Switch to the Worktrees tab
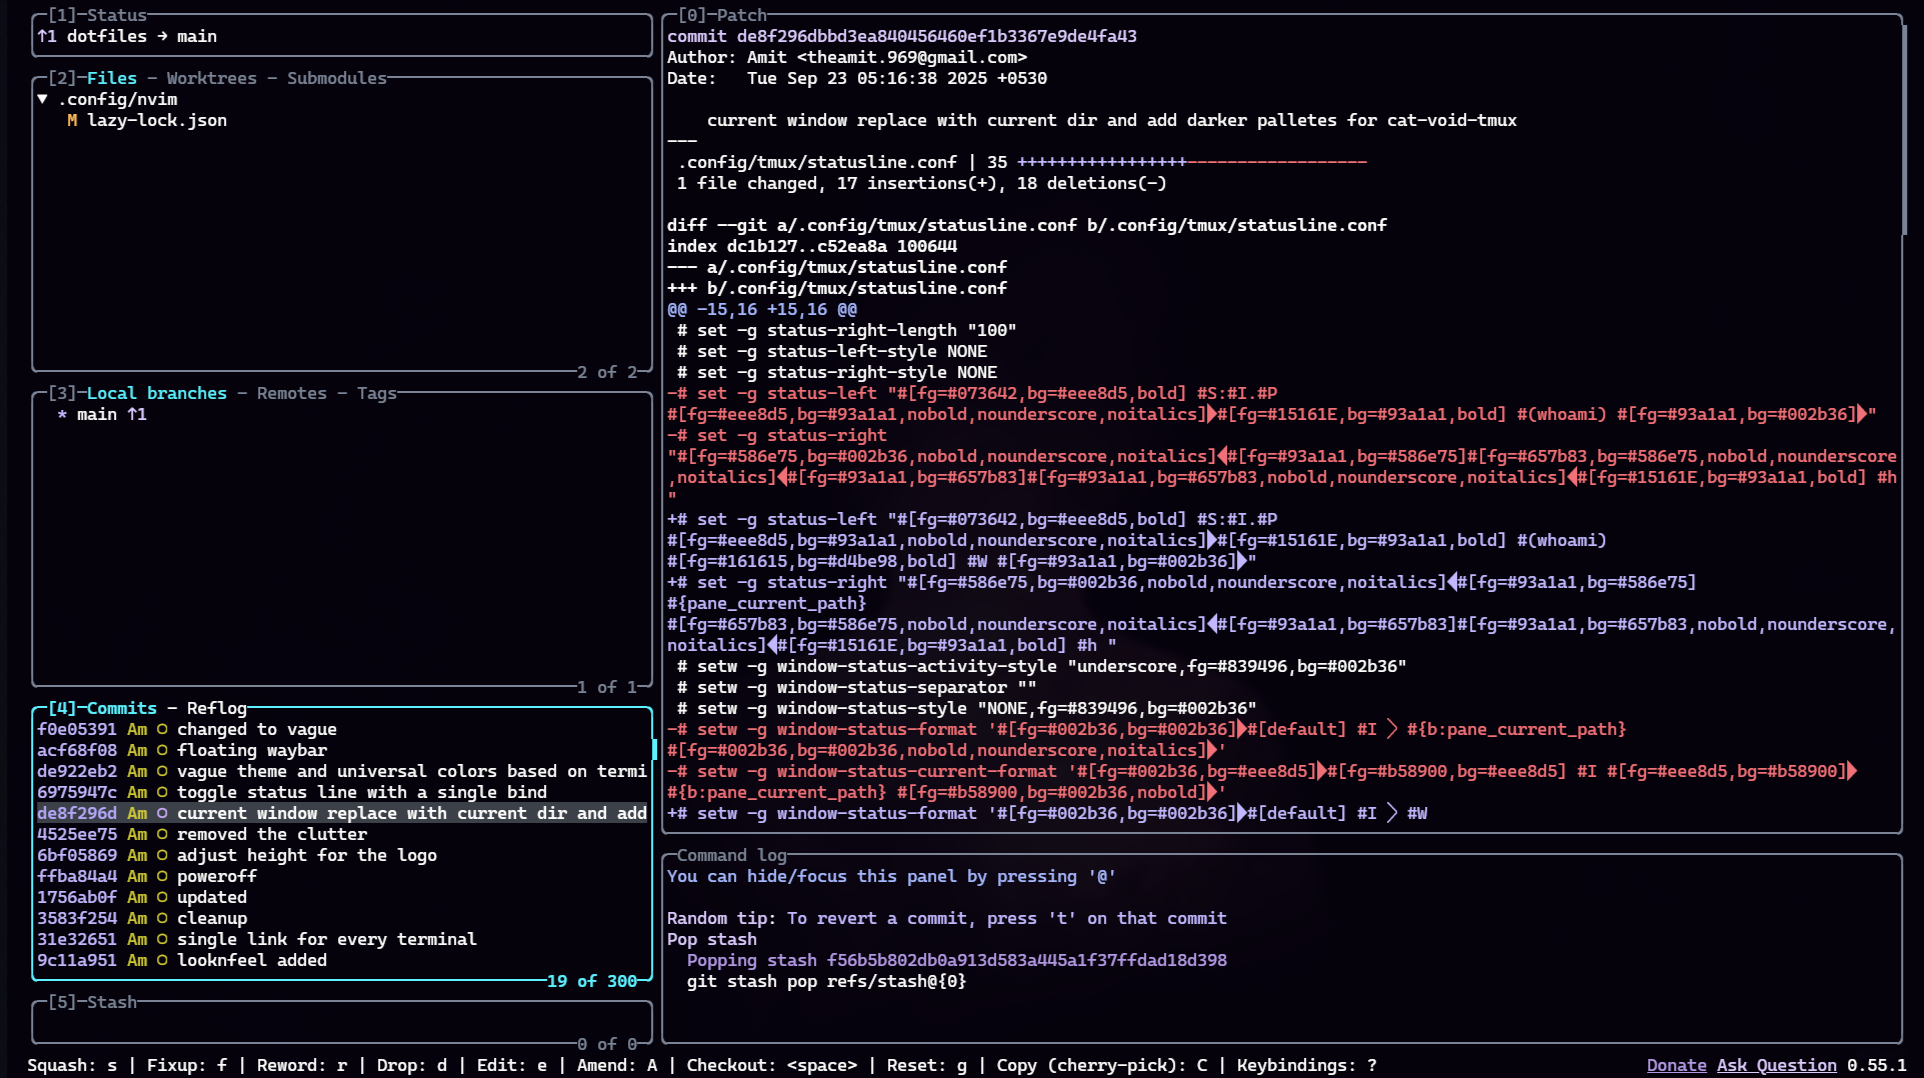The width and height of the screenshot is (1924, 1078). tap(211, 78)
